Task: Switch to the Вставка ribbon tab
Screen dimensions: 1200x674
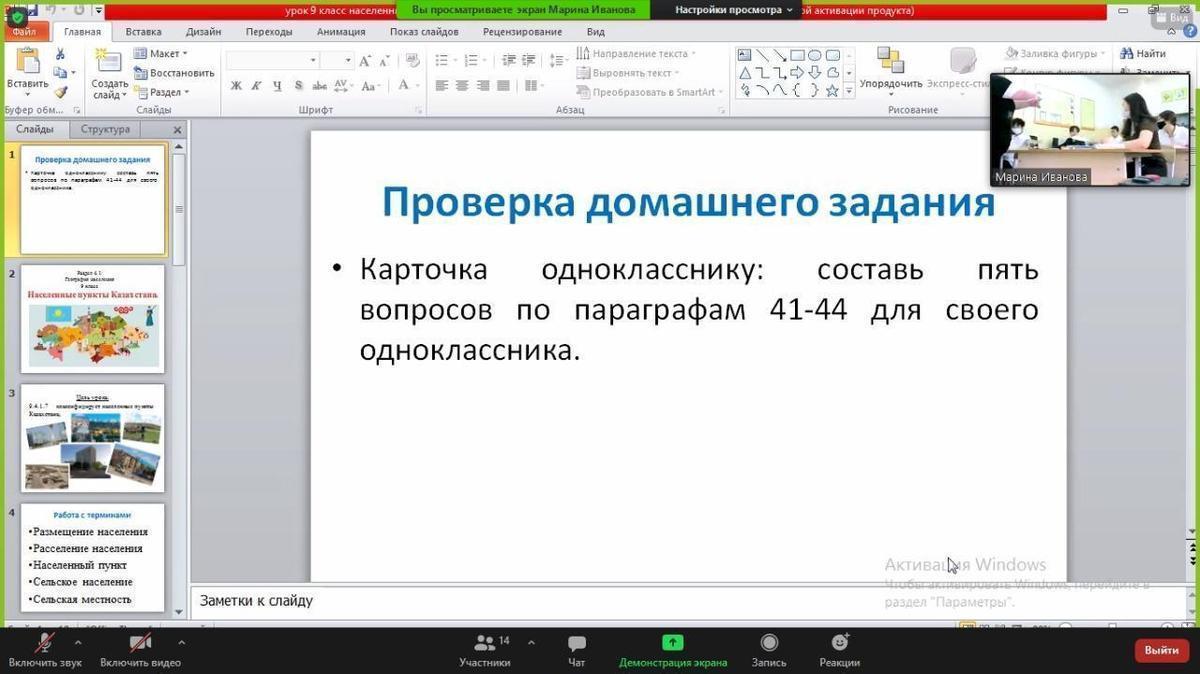Action: pyautogui.click(x=144, y=32)
